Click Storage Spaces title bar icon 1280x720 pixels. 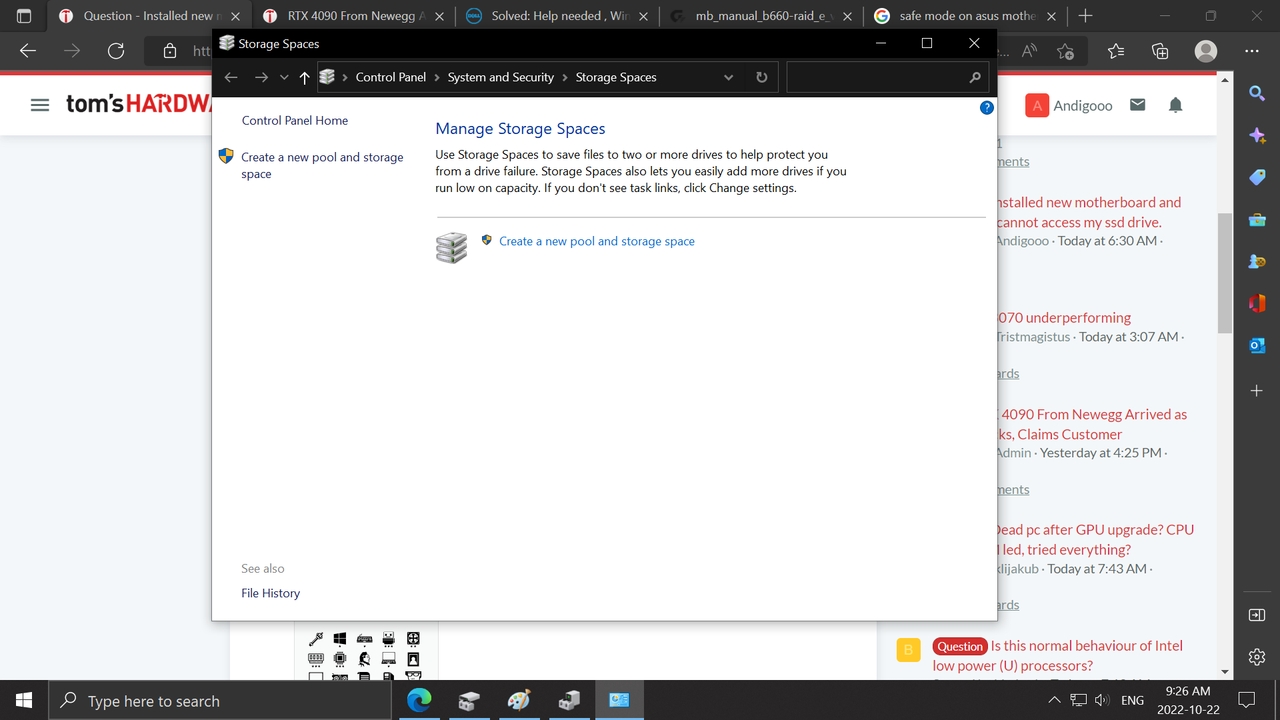(226, 43)
